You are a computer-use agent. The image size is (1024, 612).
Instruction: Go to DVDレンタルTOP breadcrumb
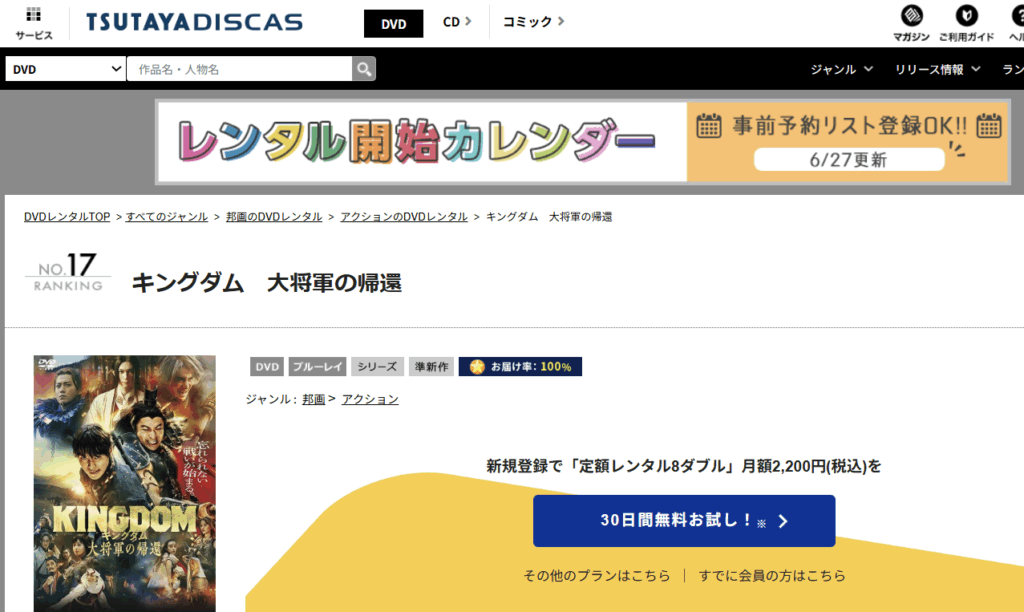point(67,217)
